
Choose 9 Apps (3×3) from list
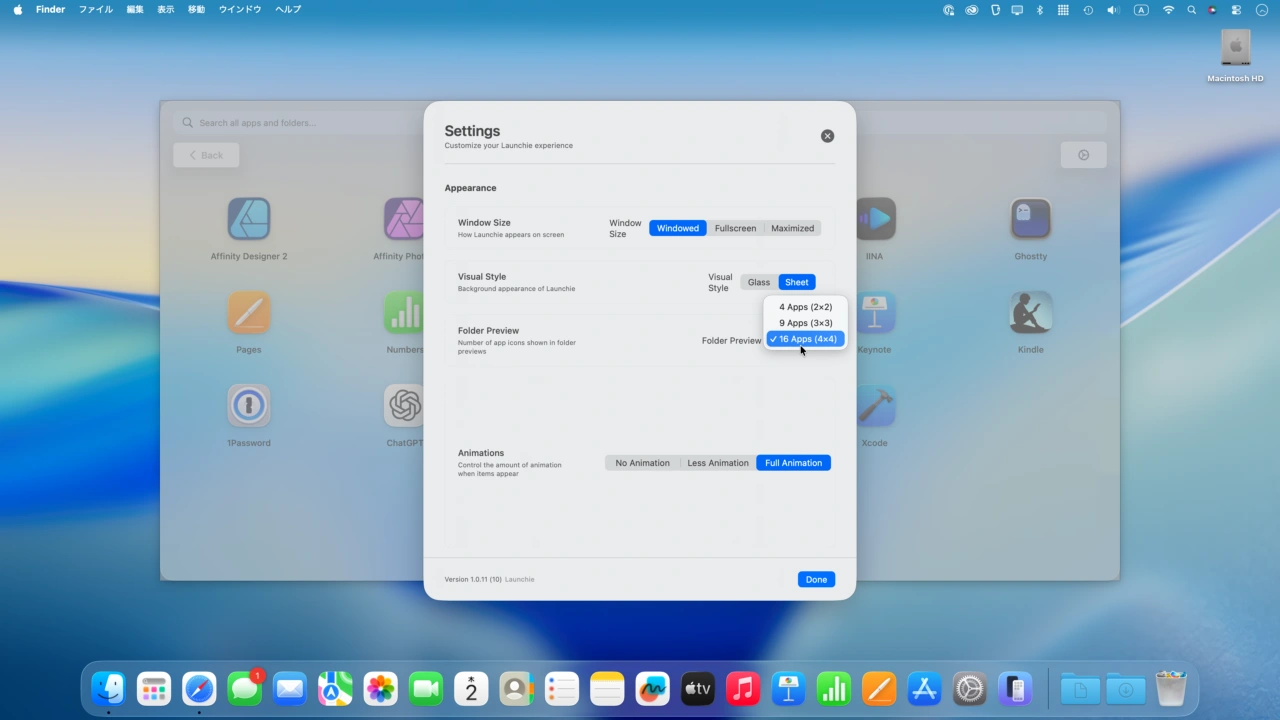click(805, 323)
